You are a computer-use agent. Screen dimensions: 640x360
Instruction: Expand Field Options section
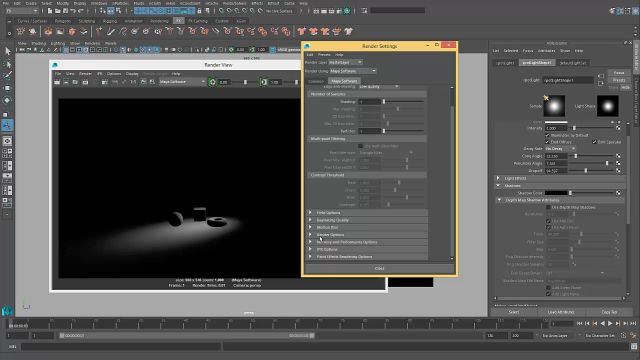click(367, 213)
